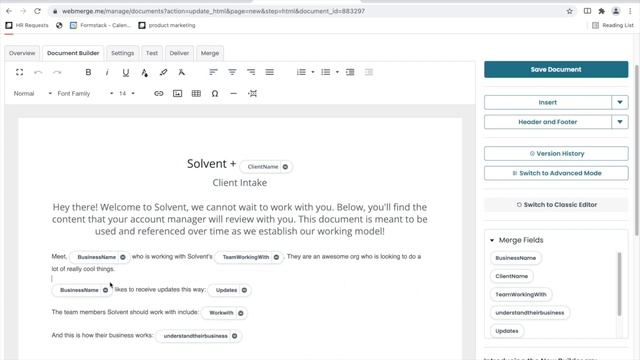640x360 pixels.
Task: Insert special character omega
Action: pos(215,93)
